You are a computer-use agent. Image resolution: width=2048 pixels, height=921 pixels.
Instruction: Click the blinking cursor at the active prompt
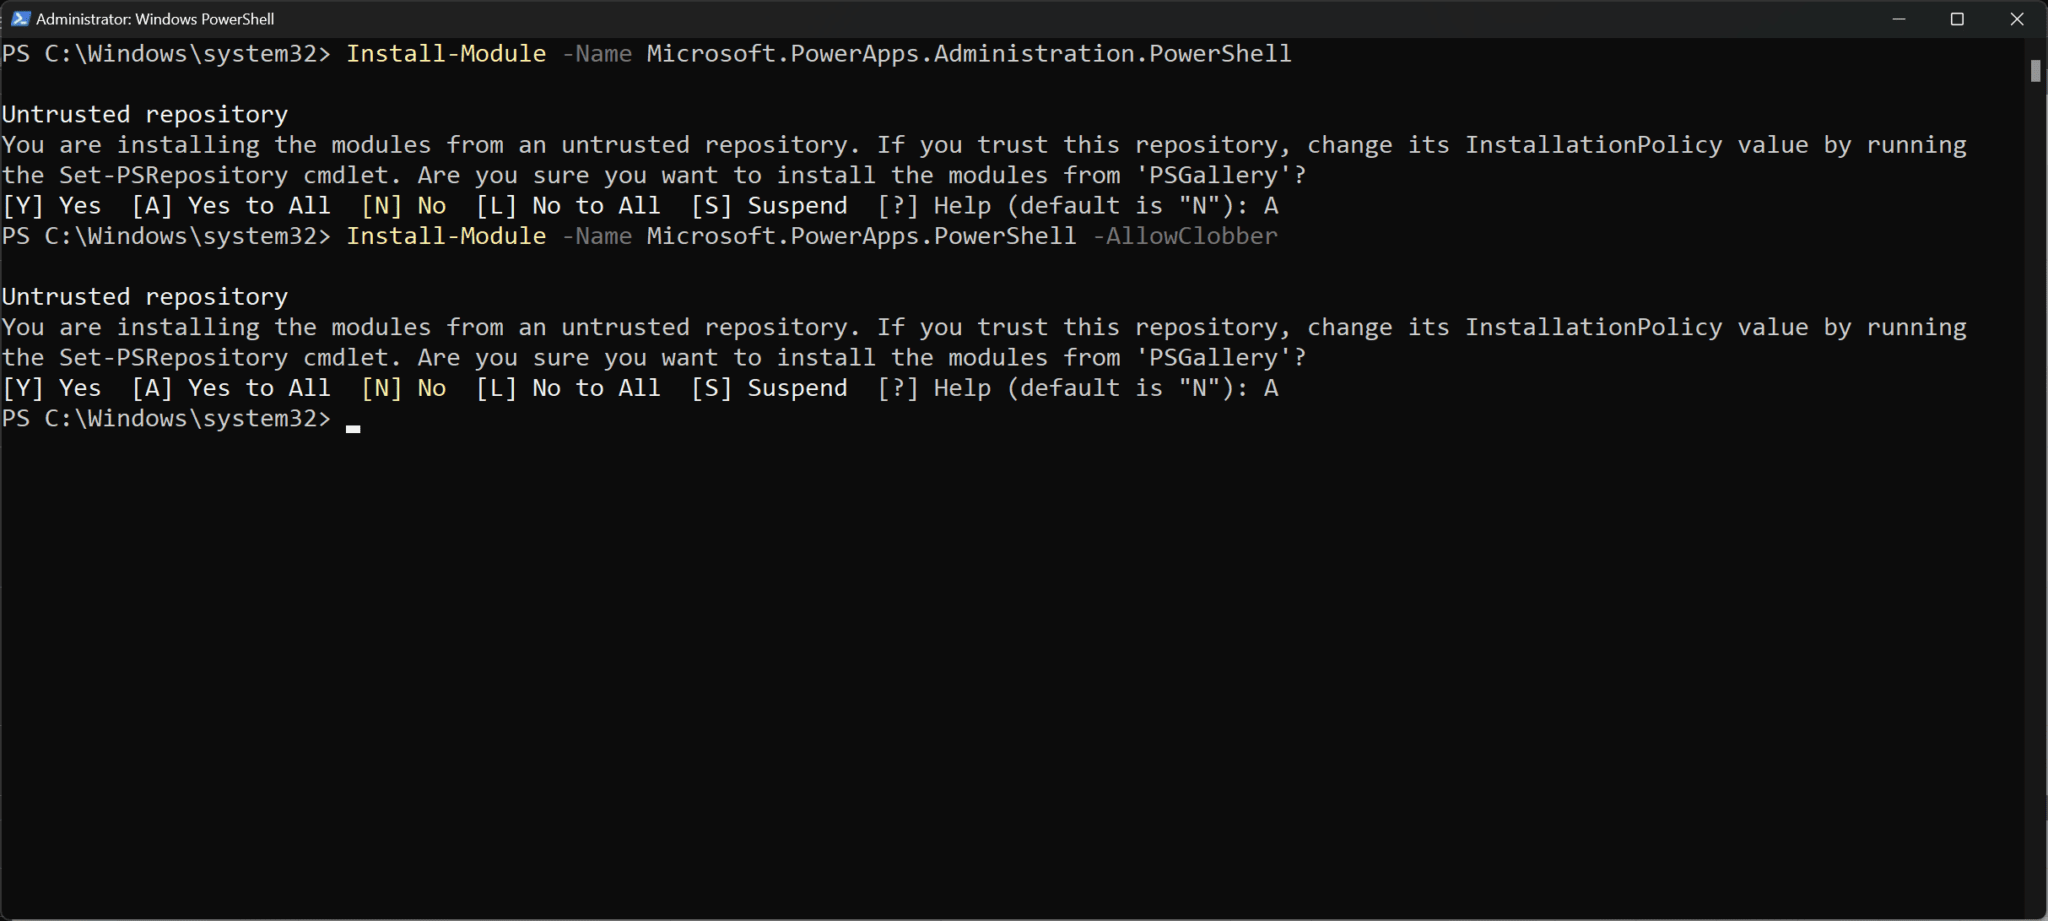coord(354,428)
